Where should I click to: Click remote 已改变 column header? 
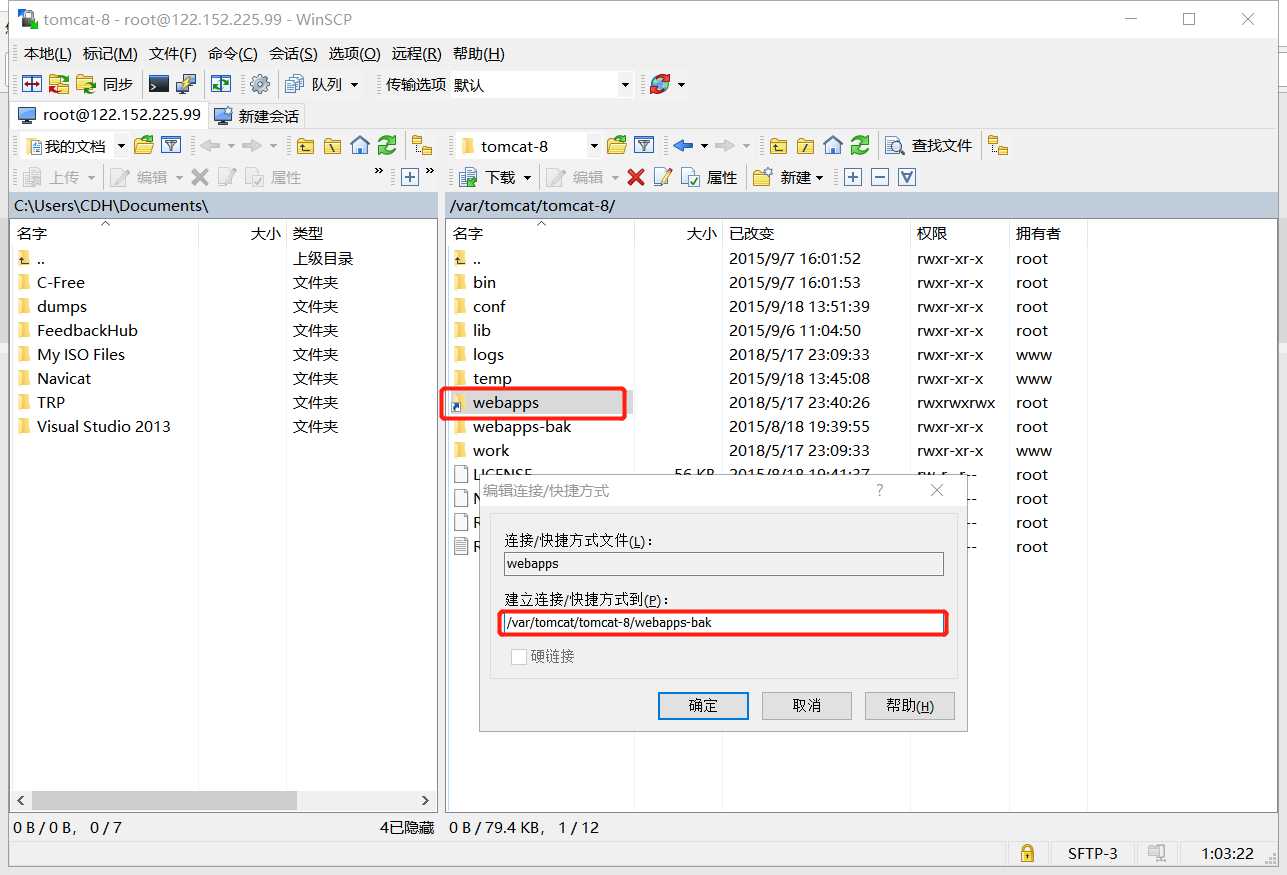[816, 233]
